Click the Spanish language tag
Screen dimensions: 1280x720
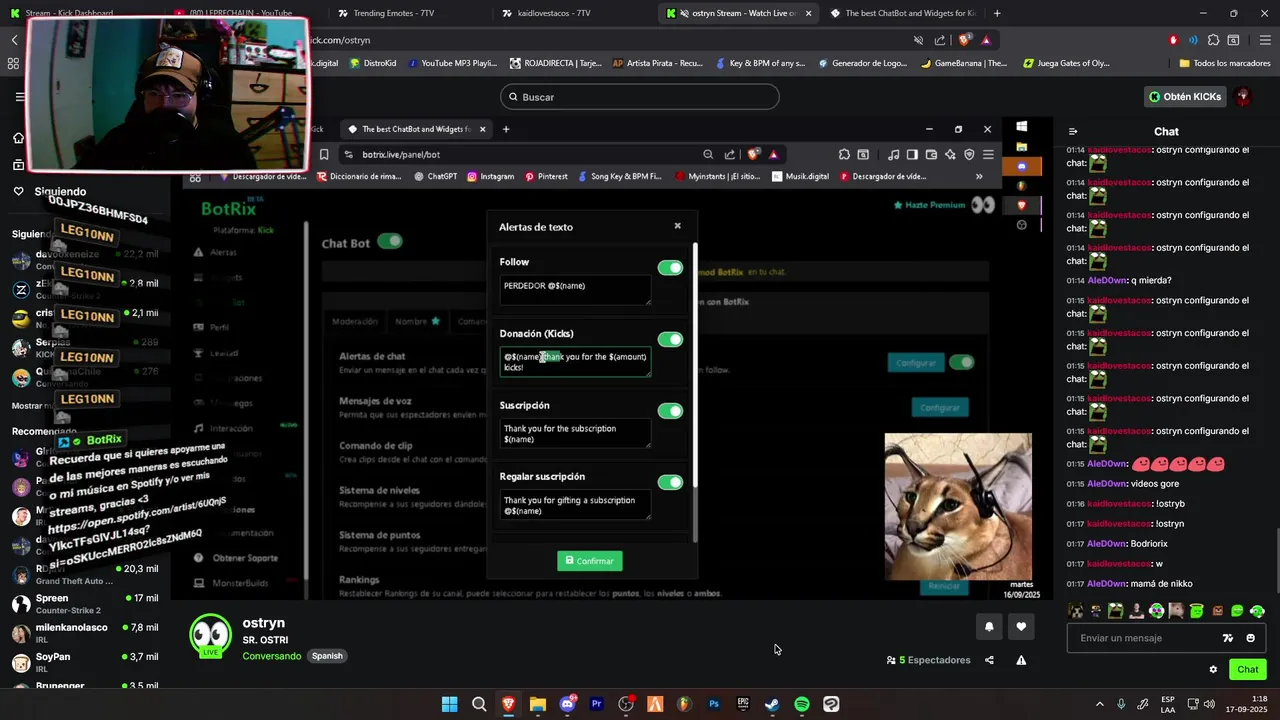[327, 656]
